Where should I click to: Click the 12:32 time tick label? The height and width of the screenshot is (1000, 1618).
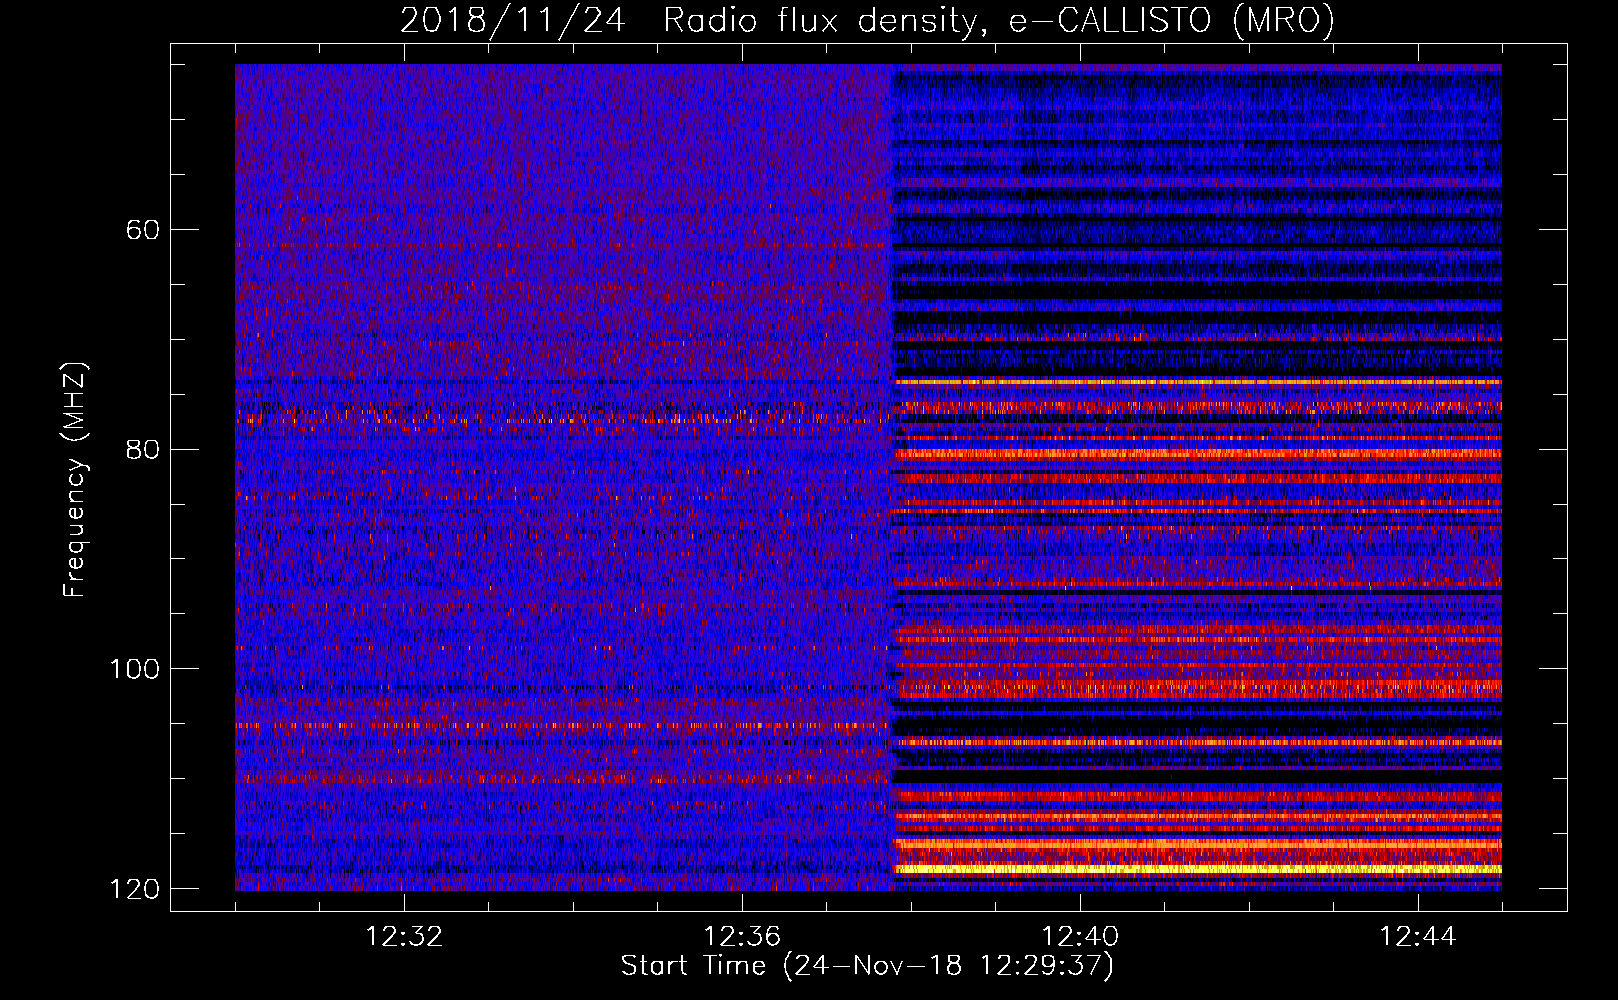click(404, 937)
